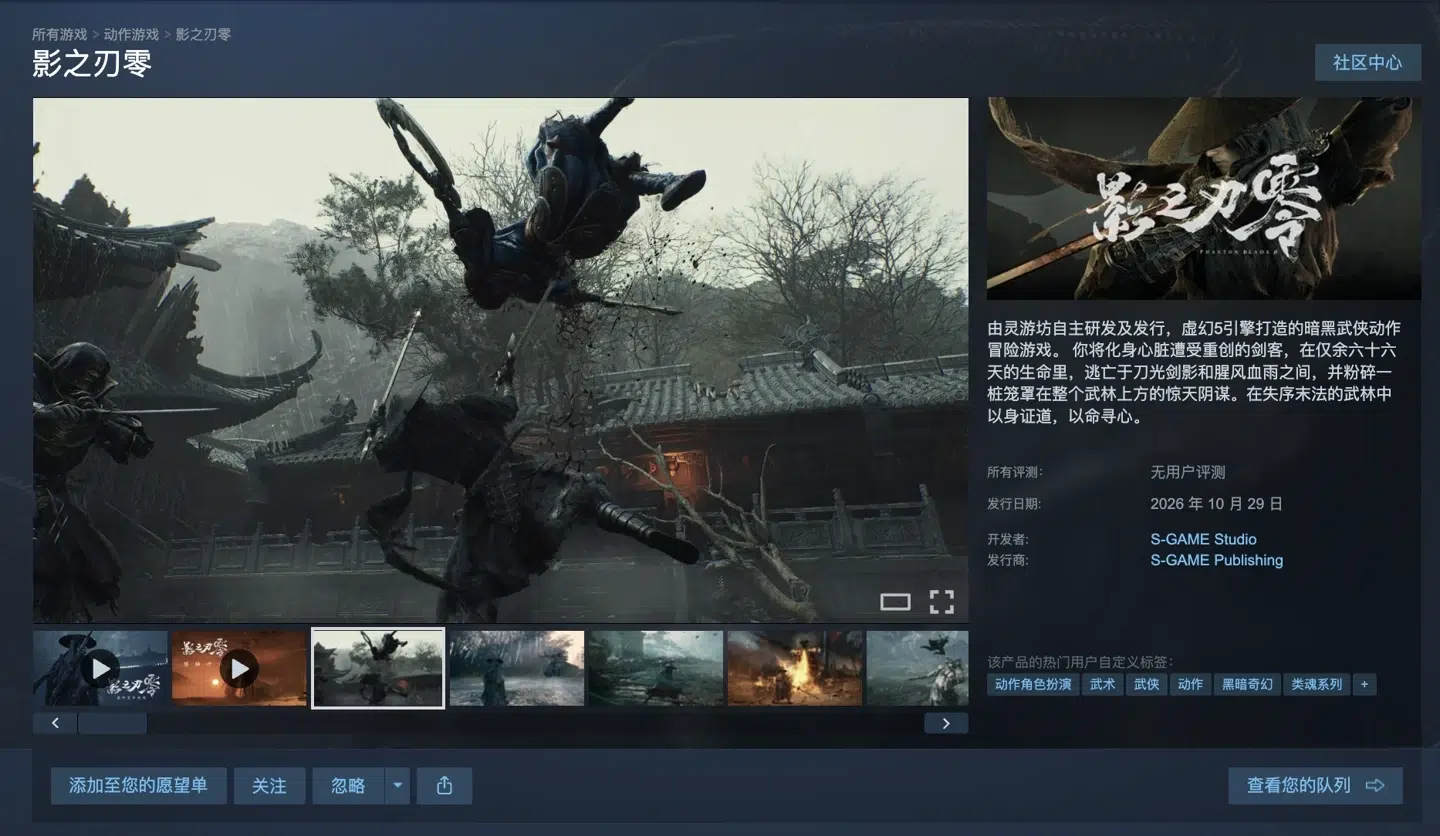This screenshot has height=836, width=1440.
Task: Click the main combat screenshot
Action: 500,360
